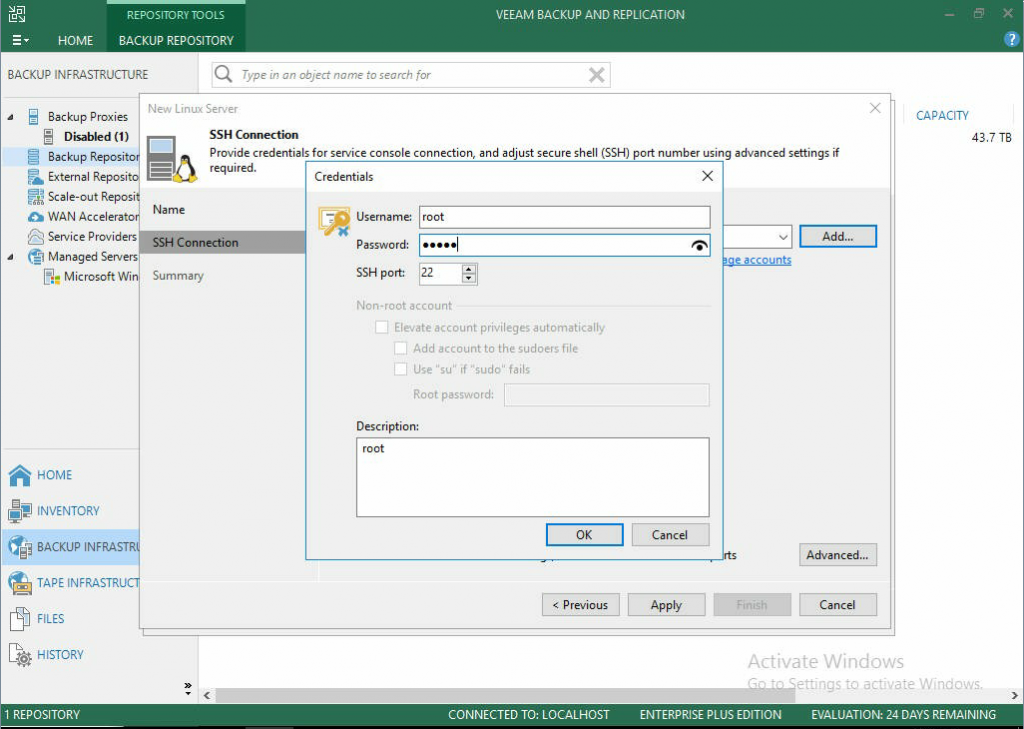This screenshot has height=729, width=1024.
Task: Open the credentials dropdown beside Add
Action: click(x=782, y=236)
